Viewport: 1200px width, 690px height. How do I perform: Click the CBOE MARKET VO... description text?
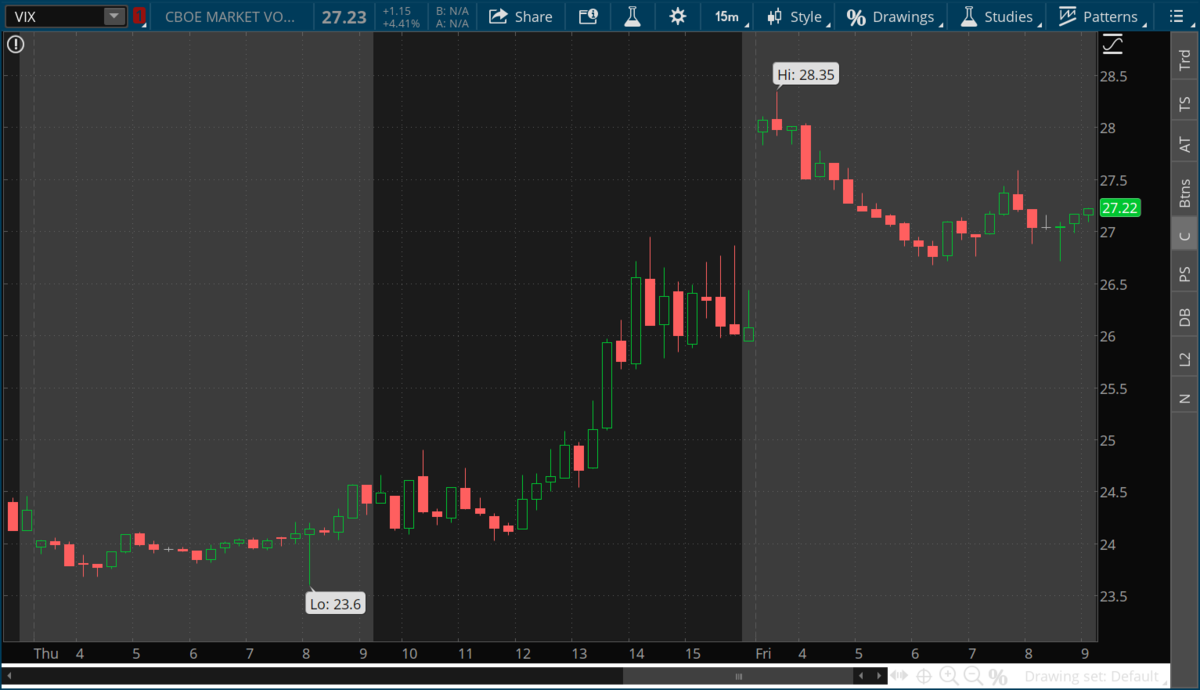point(231,16)
